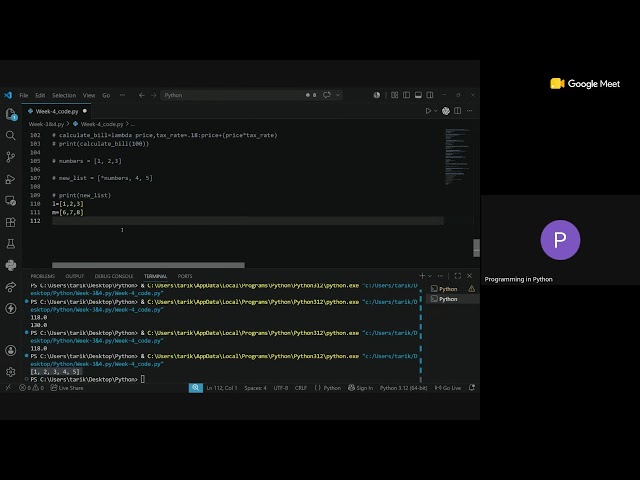Open the Accounts menu icon
Viewport: 640px width, 480px height.
11,350
